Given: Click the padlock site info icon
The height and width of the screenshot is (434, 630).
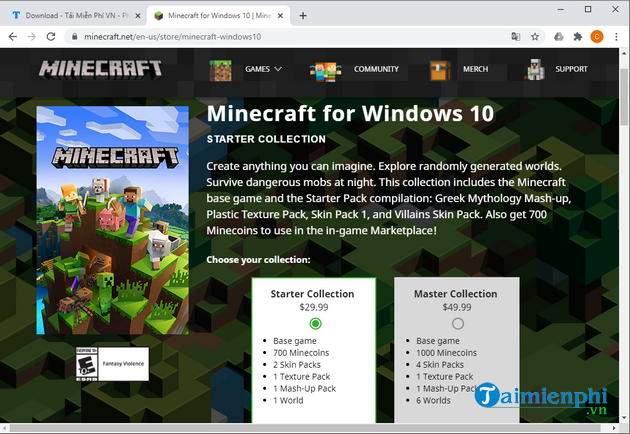Looking at the screenshot, I should (74, 37).
